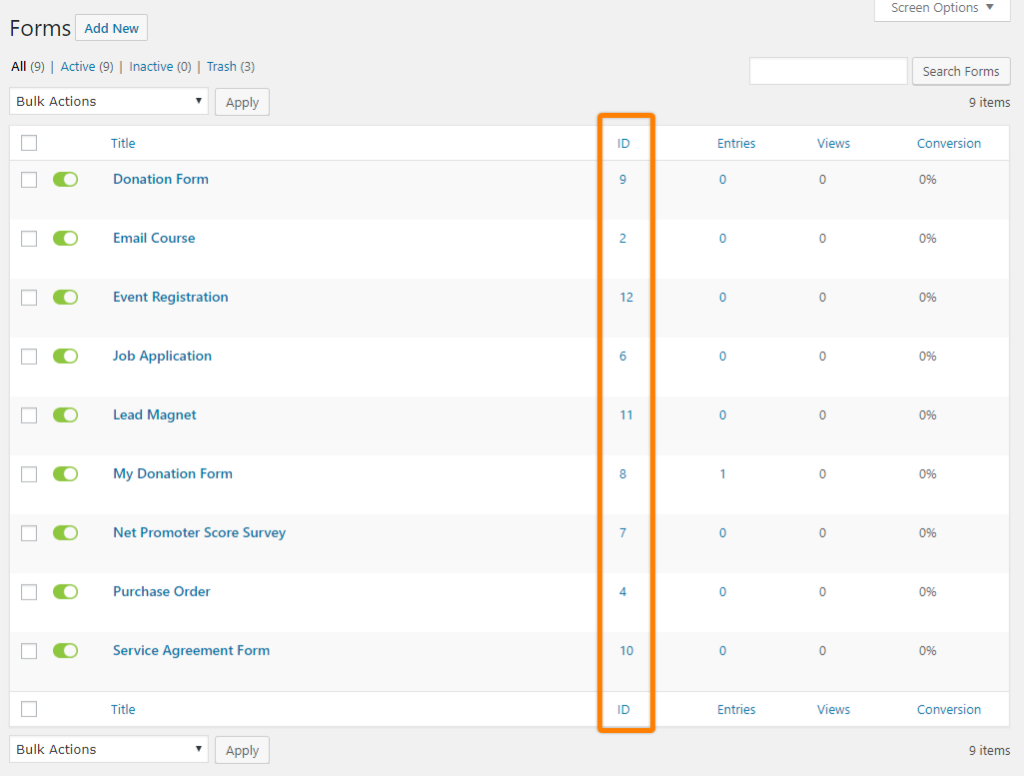Viewport: 1024px width, 776px height.
Task: Toggle the Donation Form active switch
Action: (65, 179)
